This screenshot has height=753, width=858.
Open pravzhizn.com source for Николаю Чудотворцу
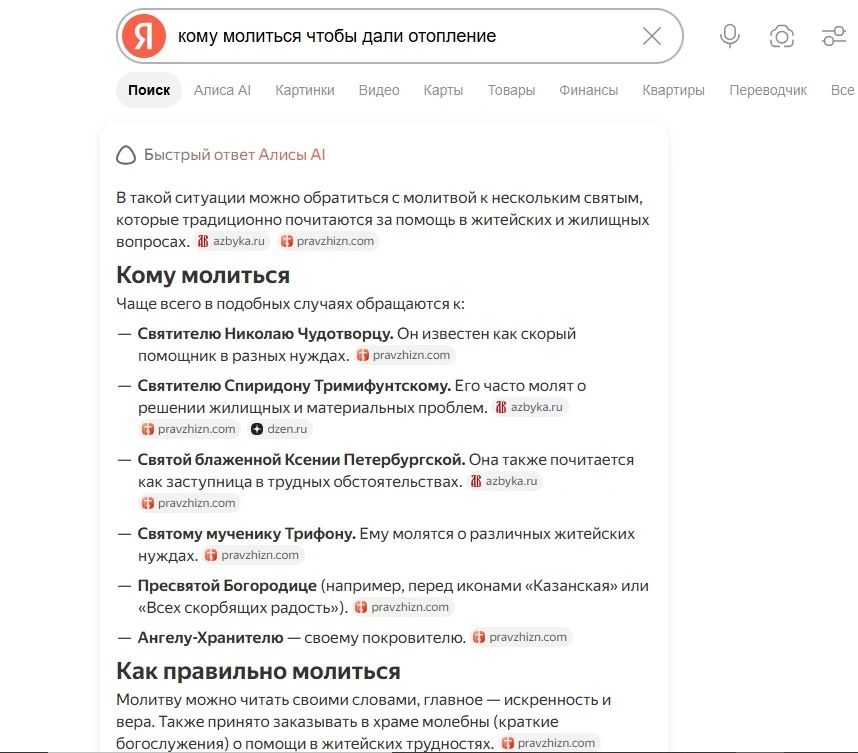[x=404, y=355]
